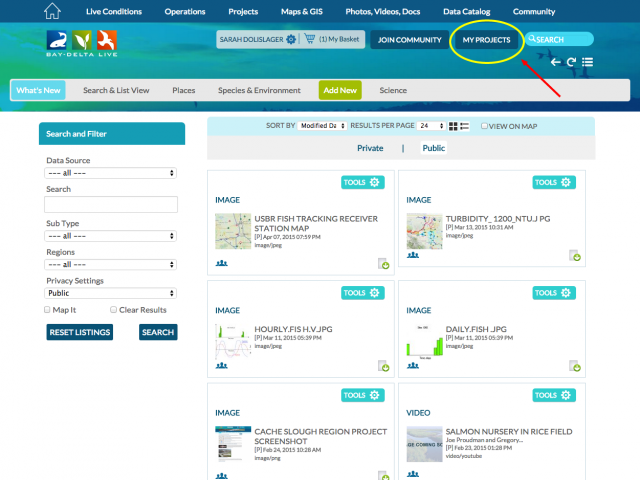The image size is (640, 480).
Task: Add HOURLY.FISH.V.JPG to basket
Action: (x=383, y=366)
